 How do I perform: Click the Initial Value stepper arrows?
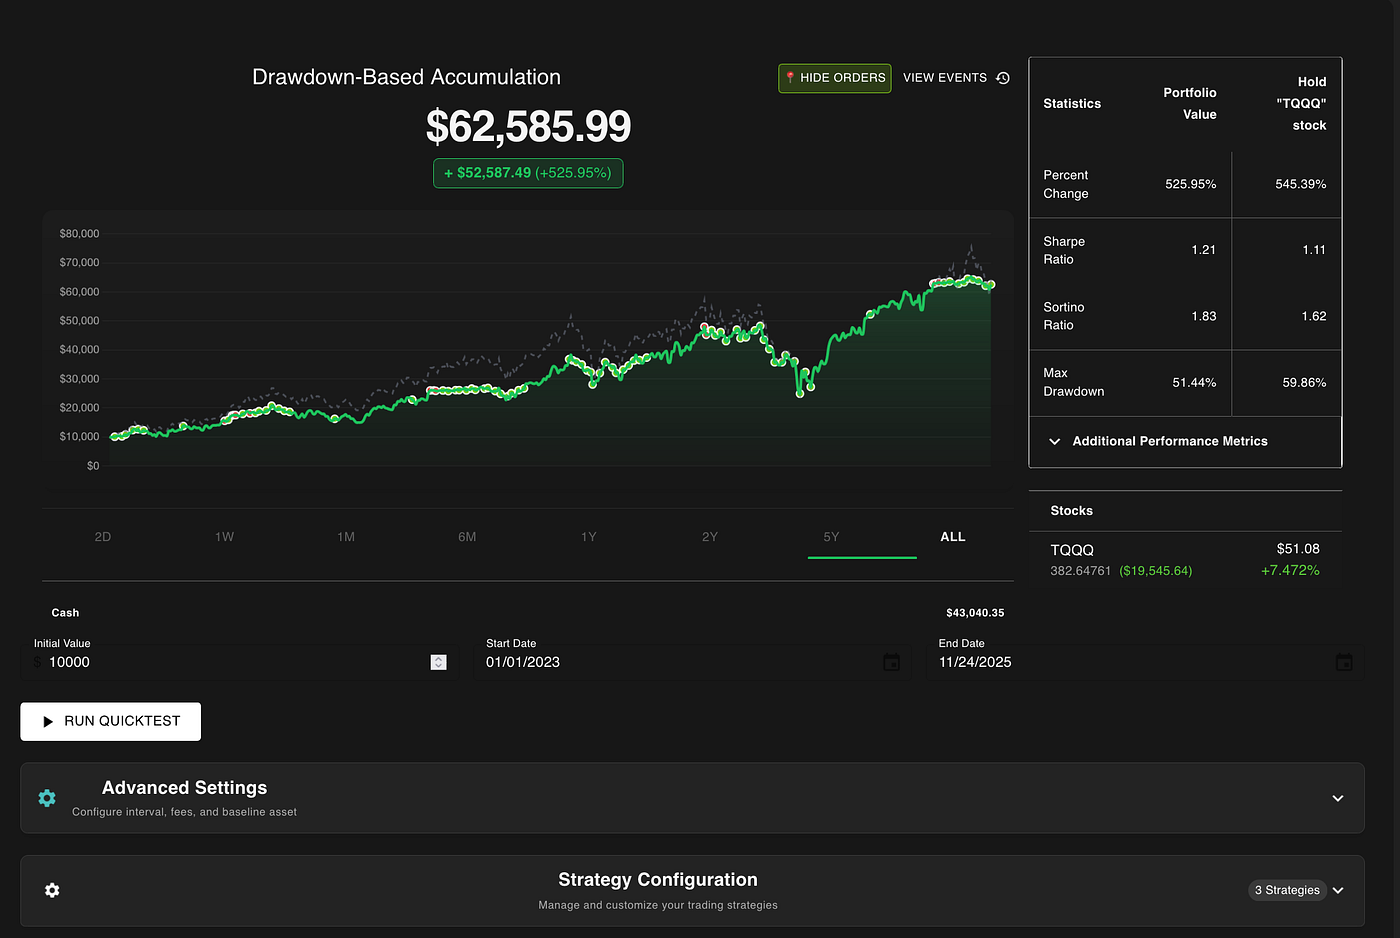click(438, 662)
